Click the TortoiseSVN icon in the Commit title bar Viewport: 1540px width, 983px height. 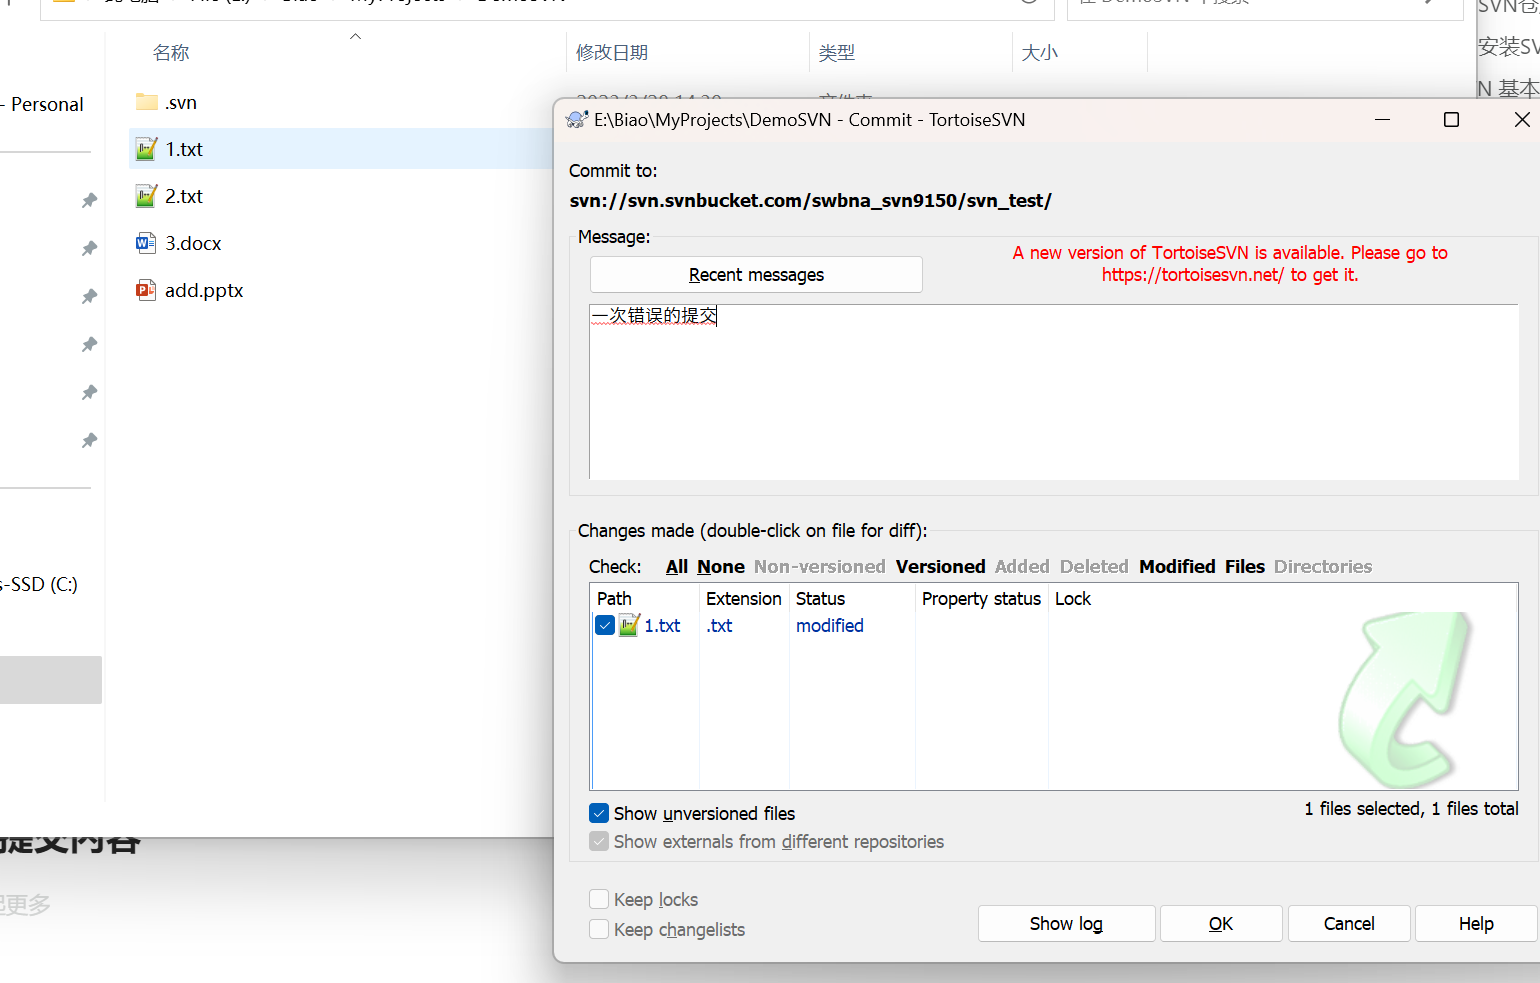coord(577,120)
